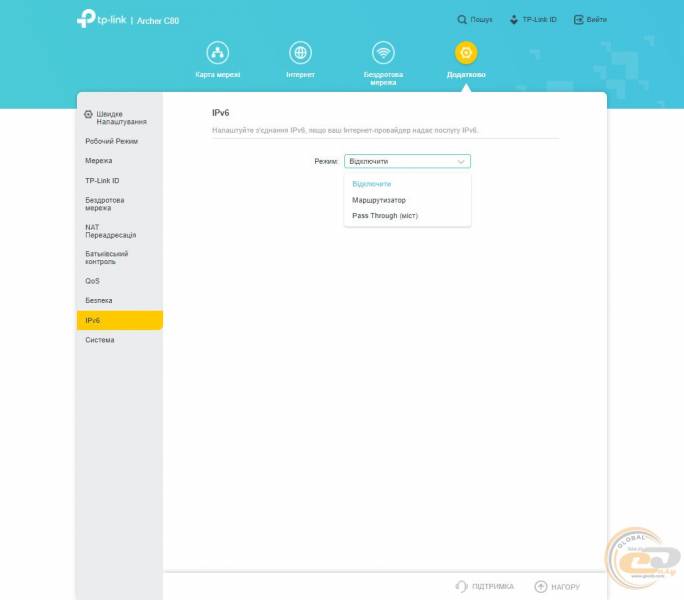Open NAT Переадресація sidebar item

[120, 231]
